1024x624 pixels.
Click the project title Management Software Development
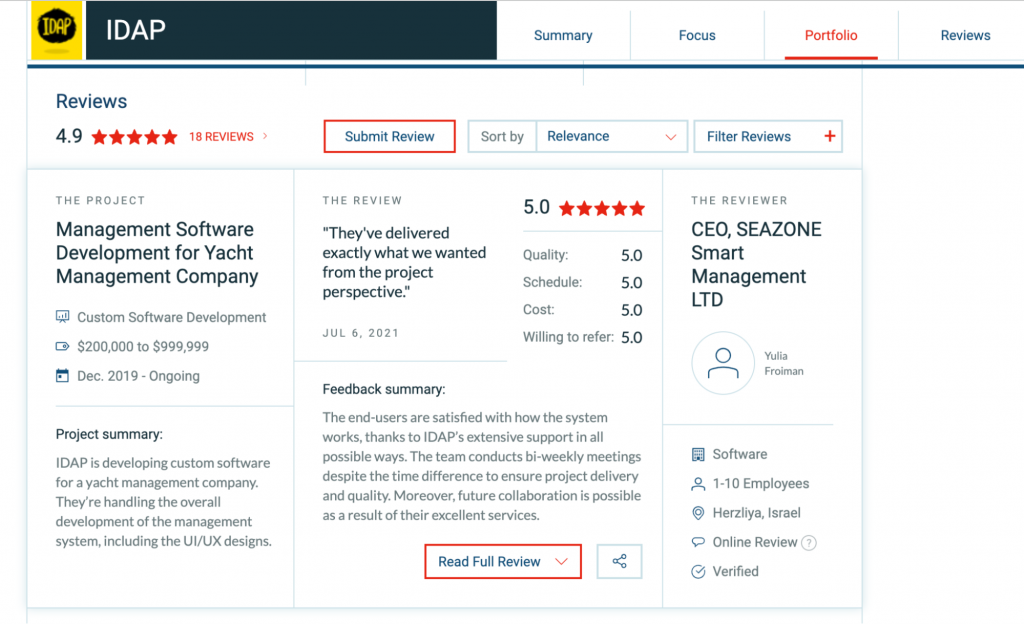coord(157,253)
